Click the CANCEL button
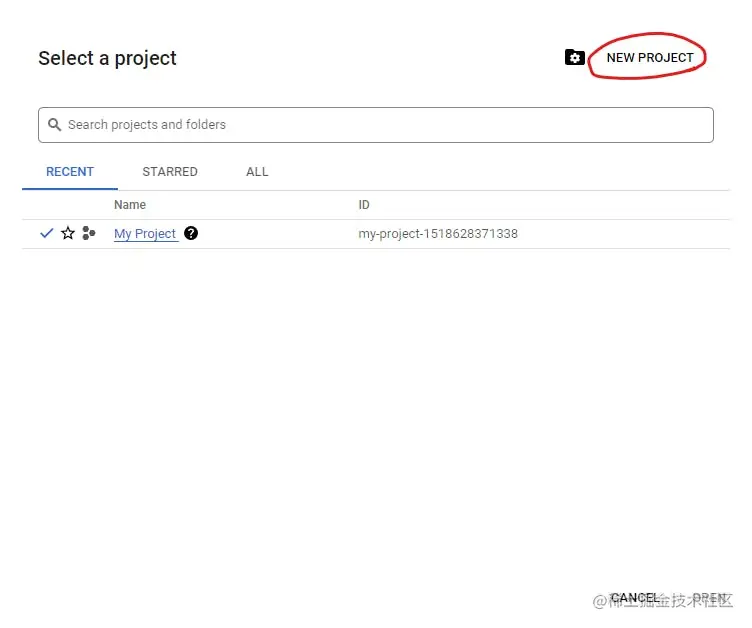Screen dimensions: 752x628 click(635, 598)
